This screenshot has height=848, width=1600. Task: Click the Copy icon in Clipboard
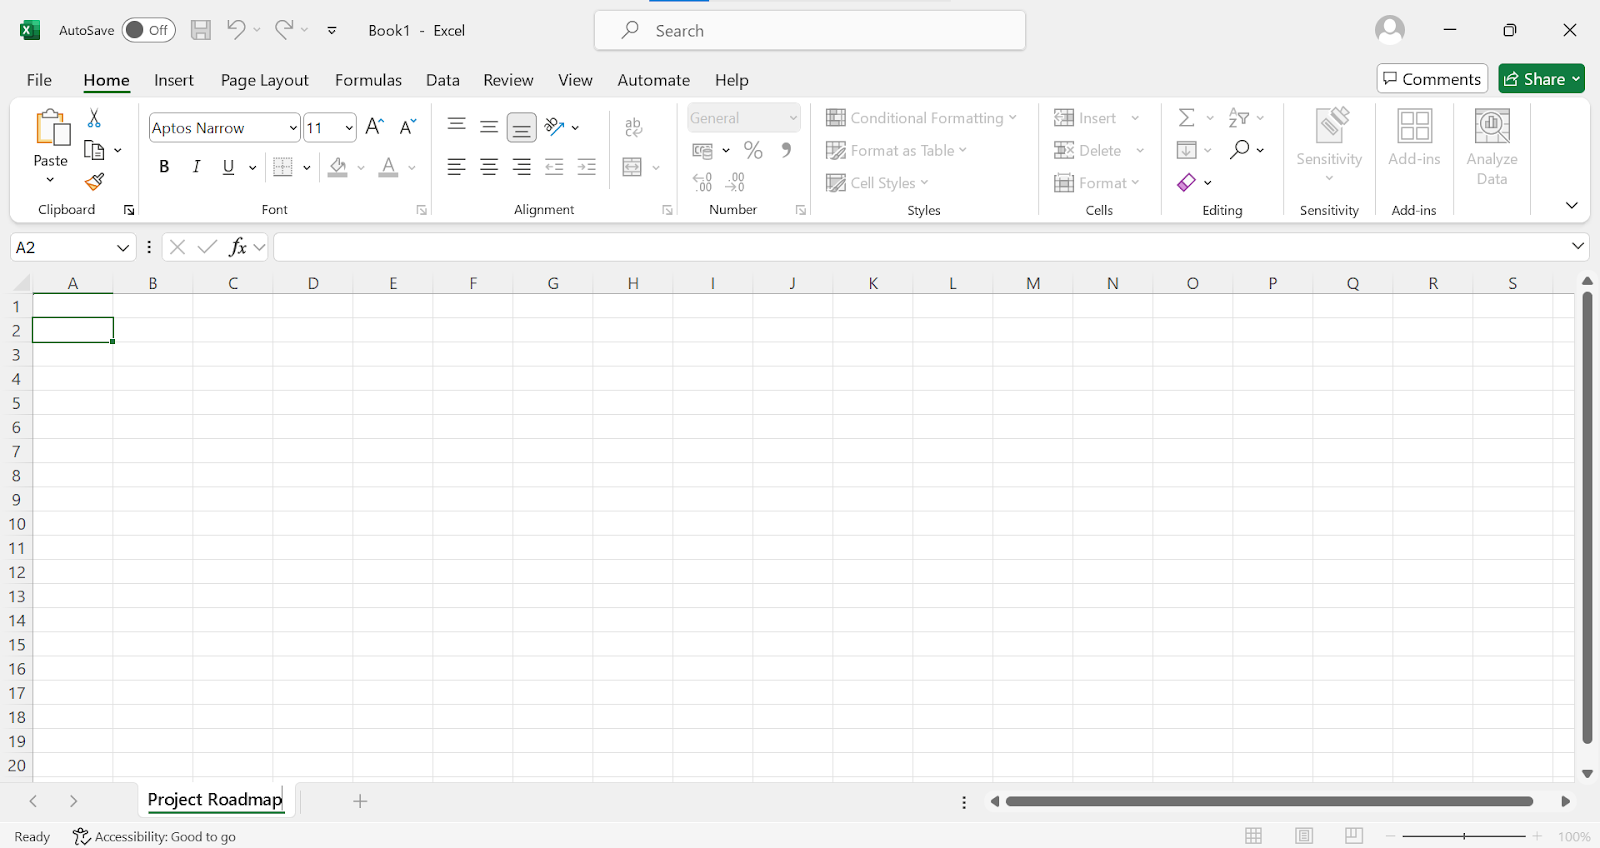[94, 150]
